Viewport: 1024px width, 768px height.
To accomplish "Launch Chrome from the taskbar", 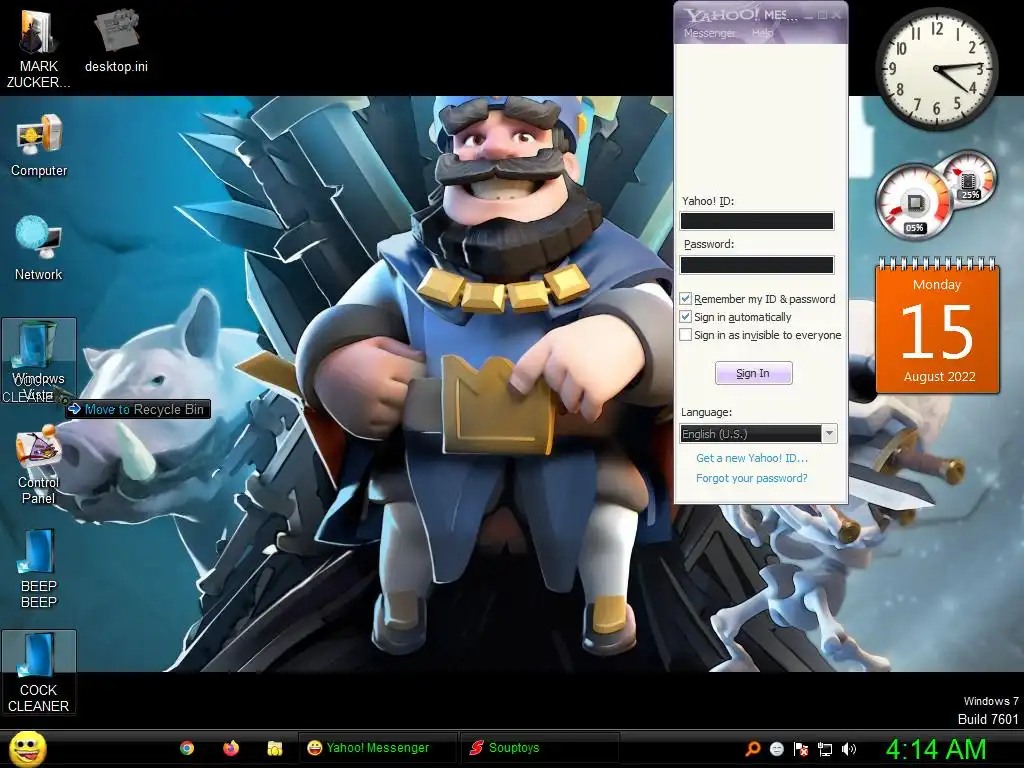I will [x=187, y=748].
